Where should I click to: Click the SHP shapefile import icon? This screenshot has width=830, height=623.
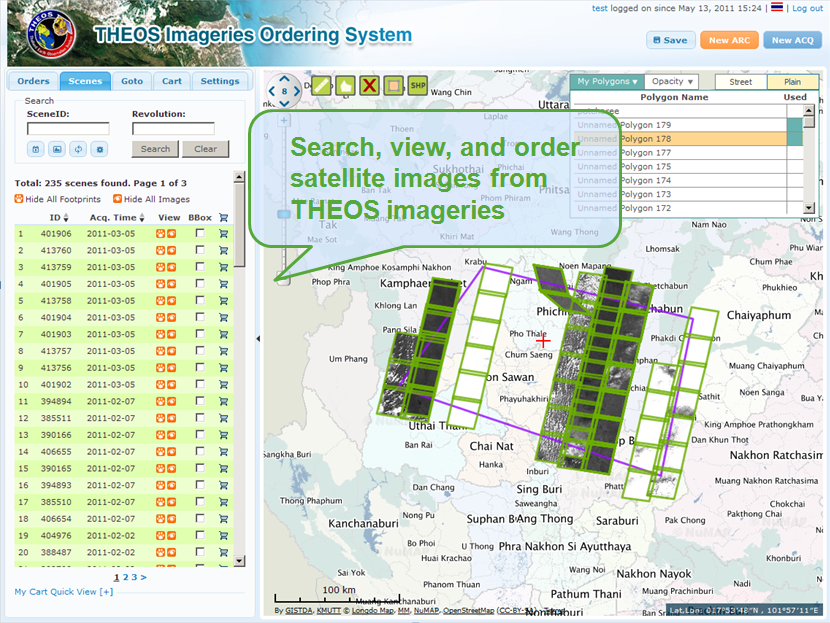click(x=418, y=85)
